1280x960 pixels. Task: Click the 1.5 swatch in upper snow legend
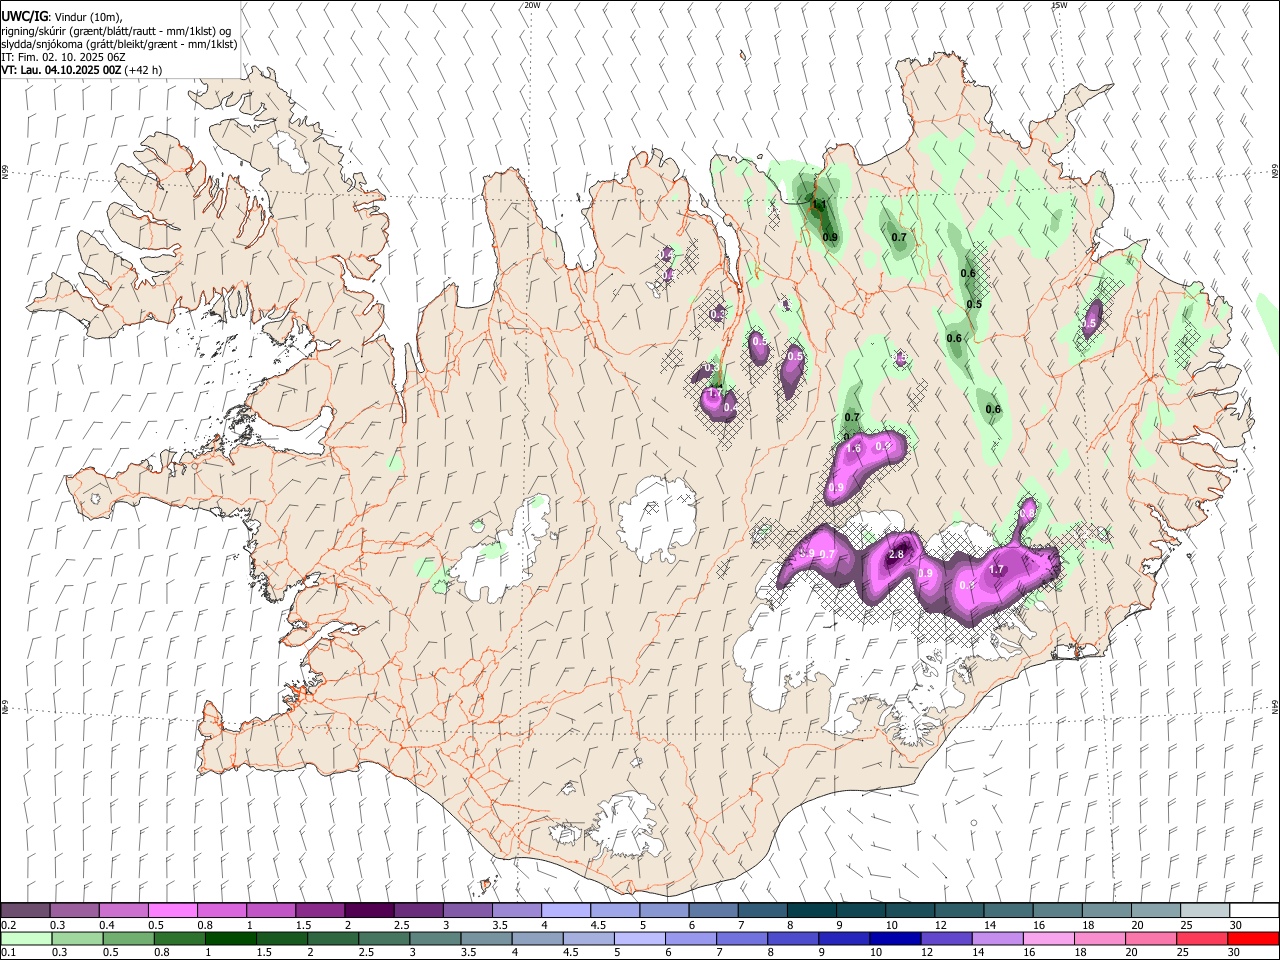click(x=319, y=911)
